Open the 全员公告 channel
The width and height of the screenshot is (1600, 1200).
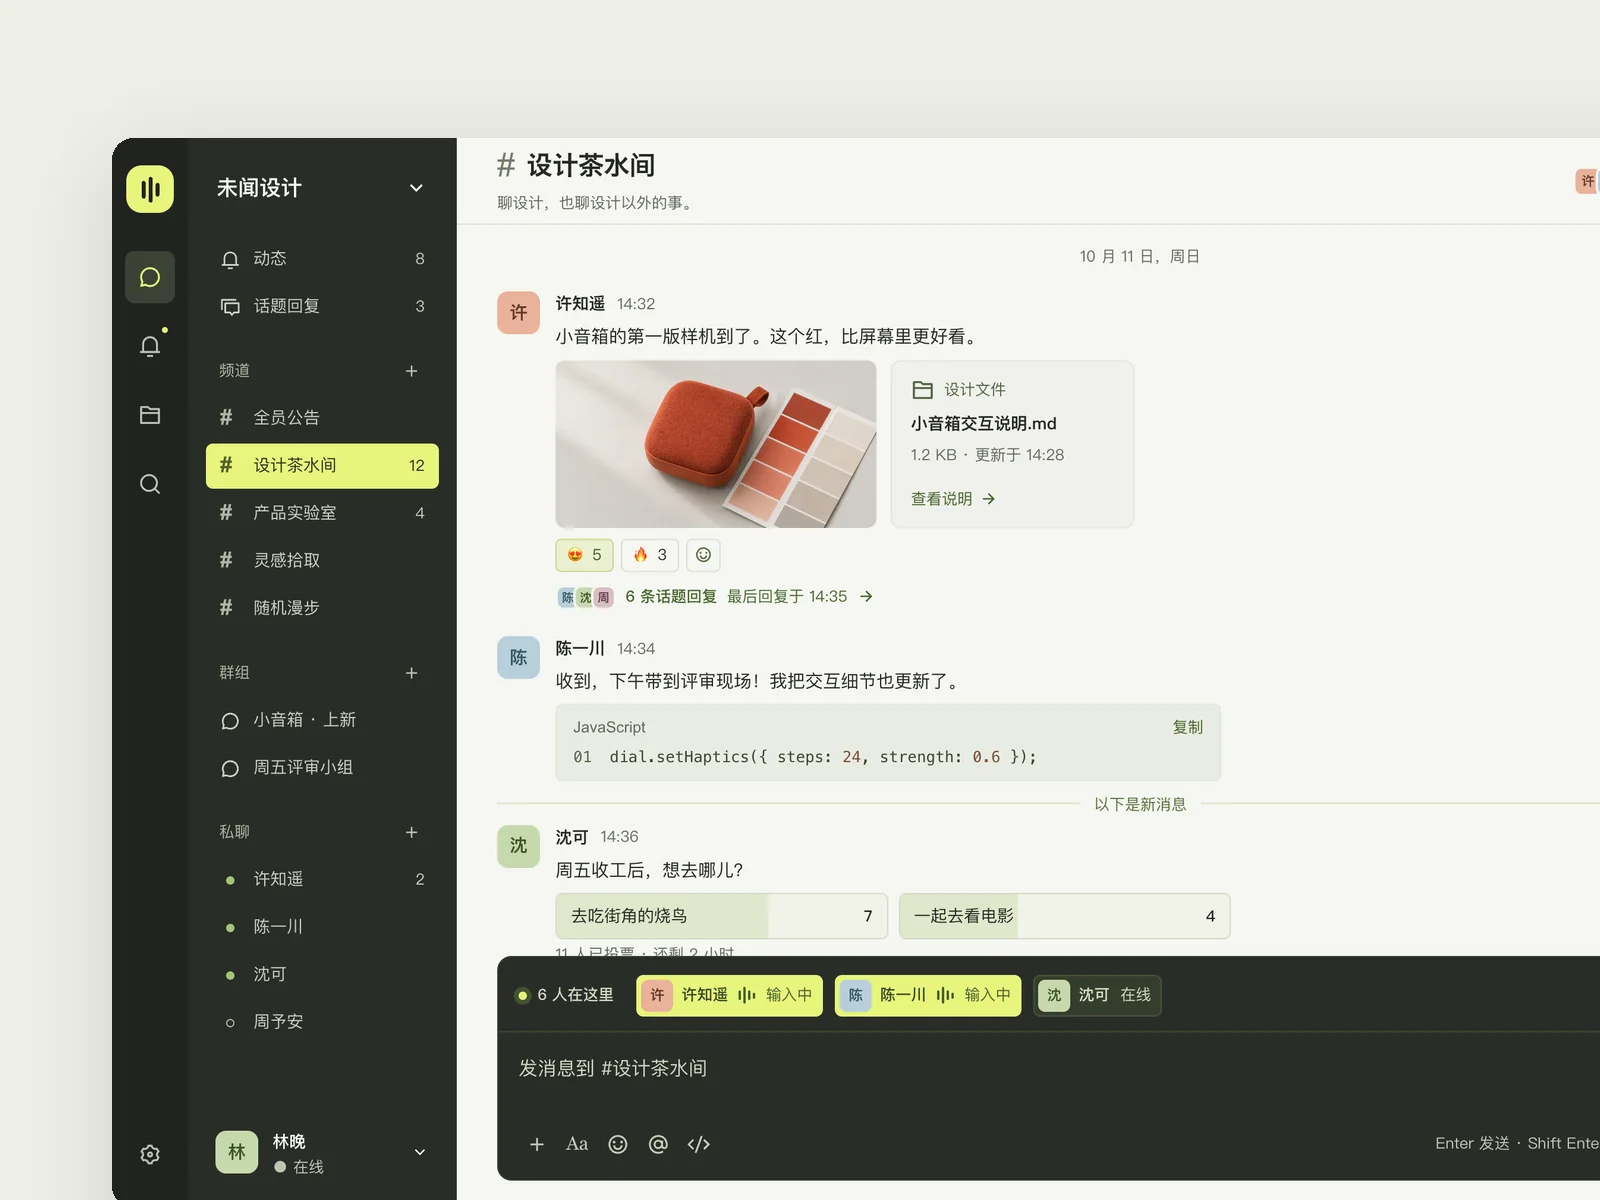click(x=322, y=418)
